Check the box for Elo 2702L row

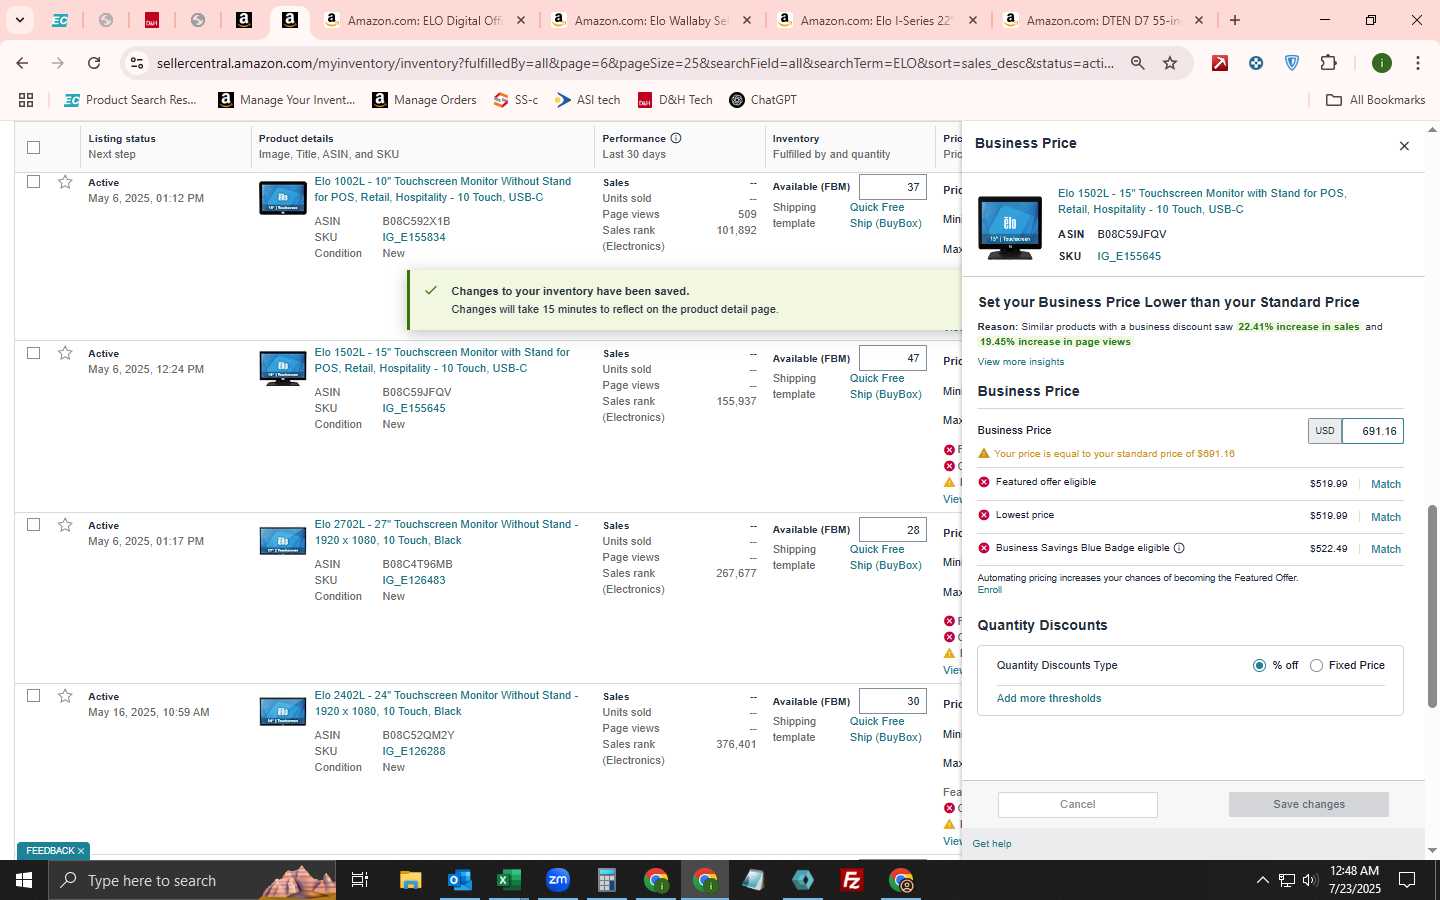click(33, 525)
